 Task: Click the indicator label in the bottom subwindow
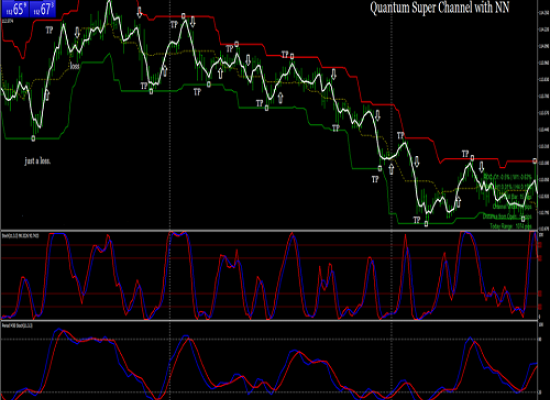click(x=17, y=326)
